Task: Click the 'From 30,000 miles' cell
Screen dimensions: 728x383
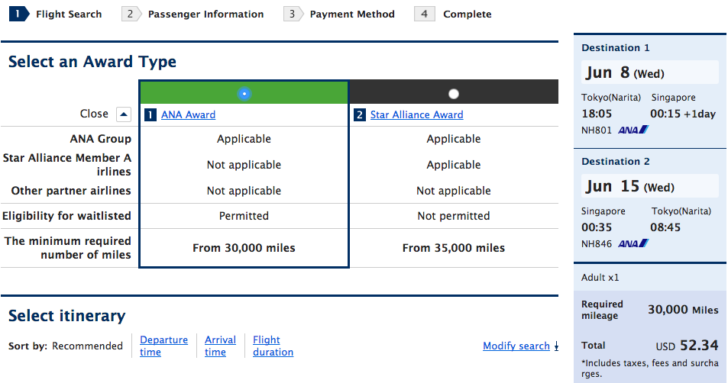Action: [x=244, y=248]
